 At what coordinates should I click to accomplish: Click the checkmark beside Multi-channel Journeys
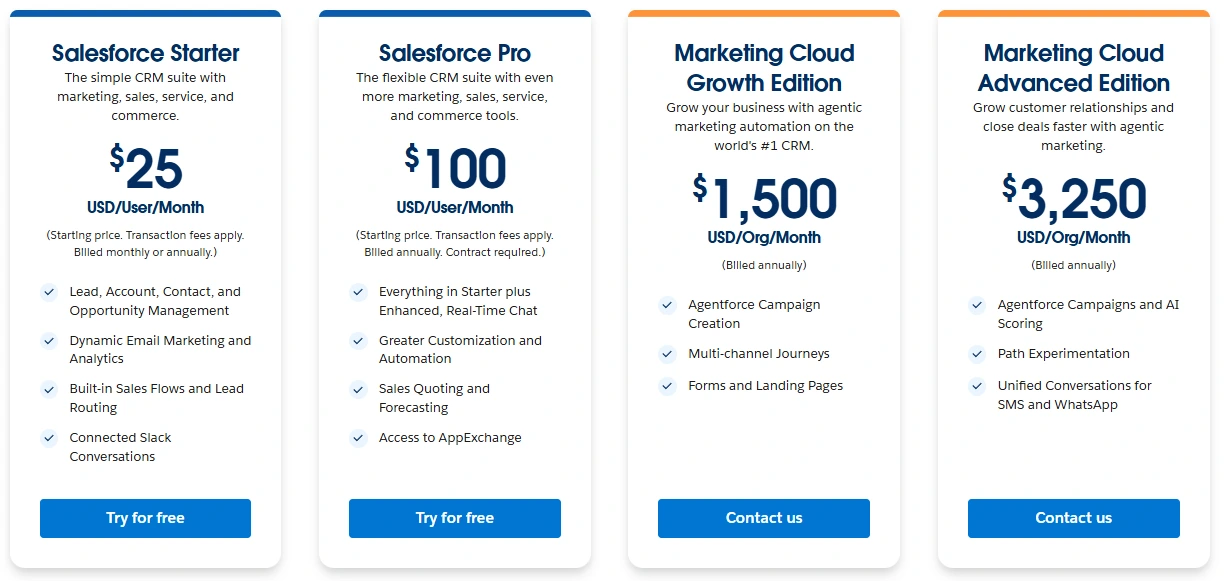(667, 354)
